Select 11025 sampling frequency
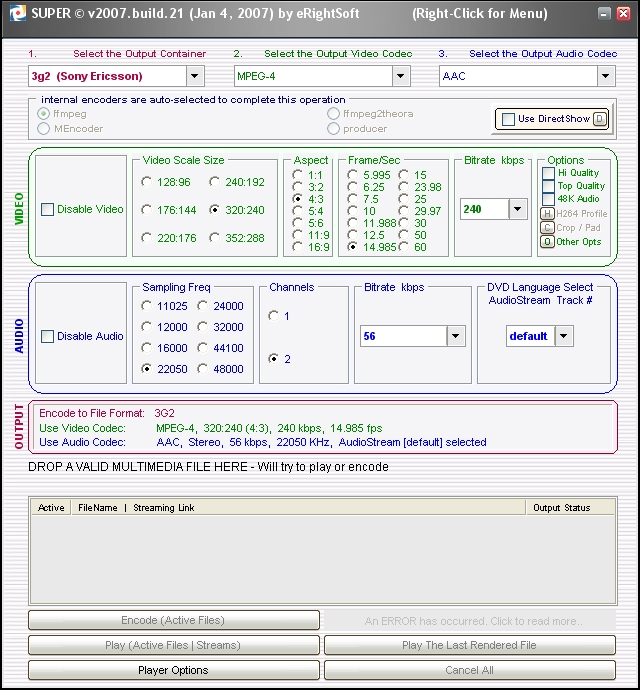 pyautogui.click(x=147, y=306)
